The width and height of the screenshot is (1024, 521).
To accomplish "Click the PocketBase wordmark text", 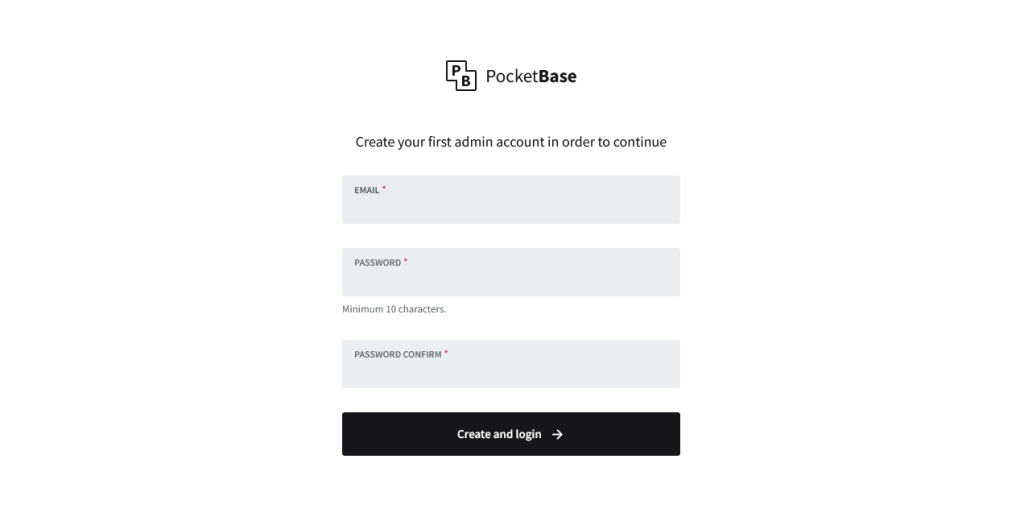I will pos(531,76).
